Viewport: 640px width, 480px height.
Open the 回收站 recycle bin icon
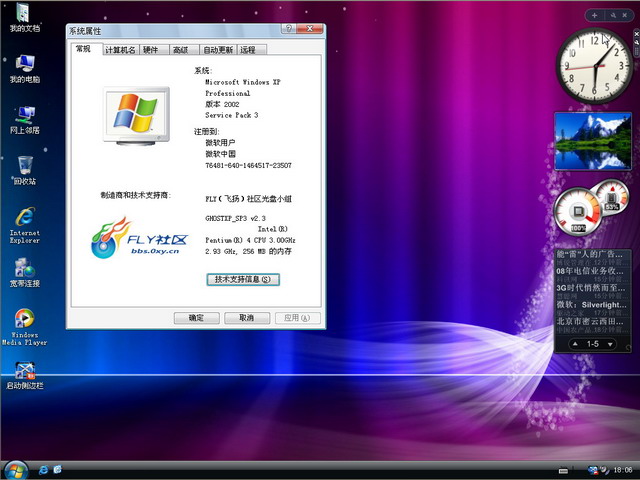tap(24, 170)
